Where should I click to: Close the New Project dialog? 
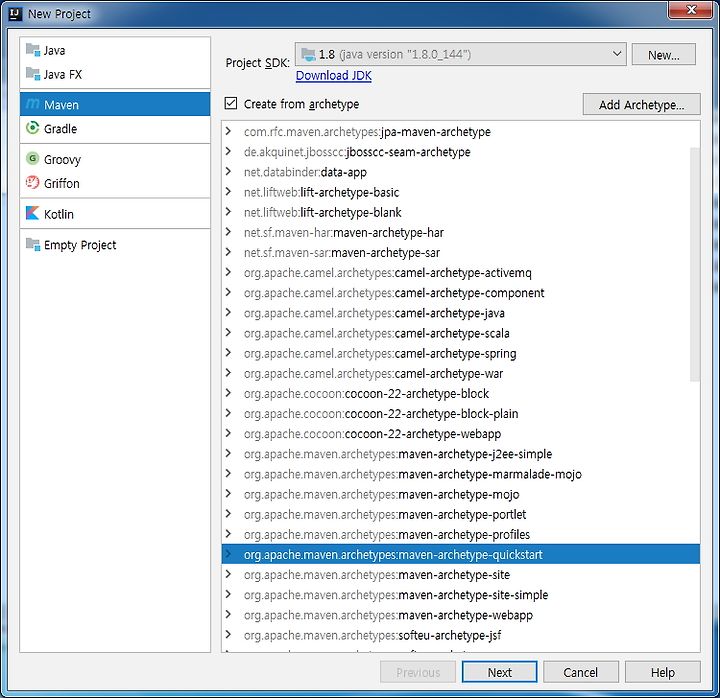(x=690, y=10)
